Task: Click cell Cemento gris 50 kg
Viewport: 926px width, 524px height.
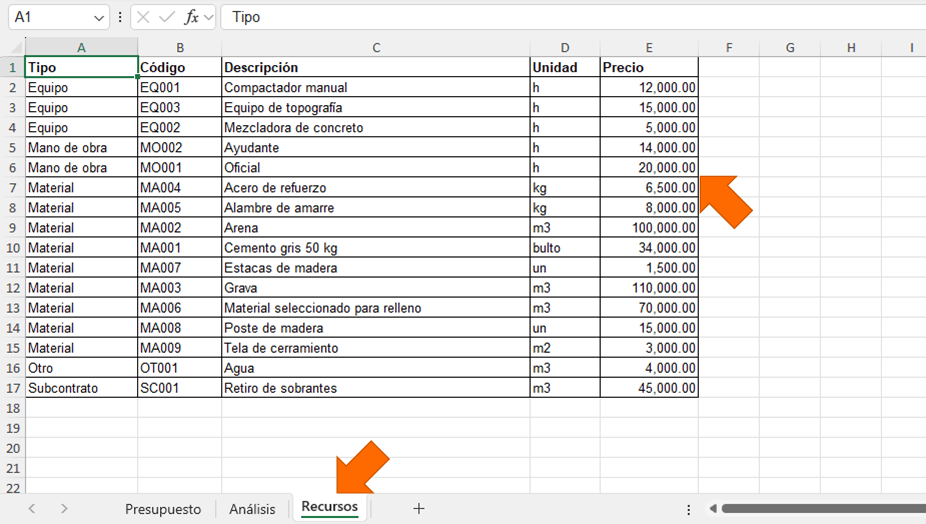Action: (x=376, y=248)
